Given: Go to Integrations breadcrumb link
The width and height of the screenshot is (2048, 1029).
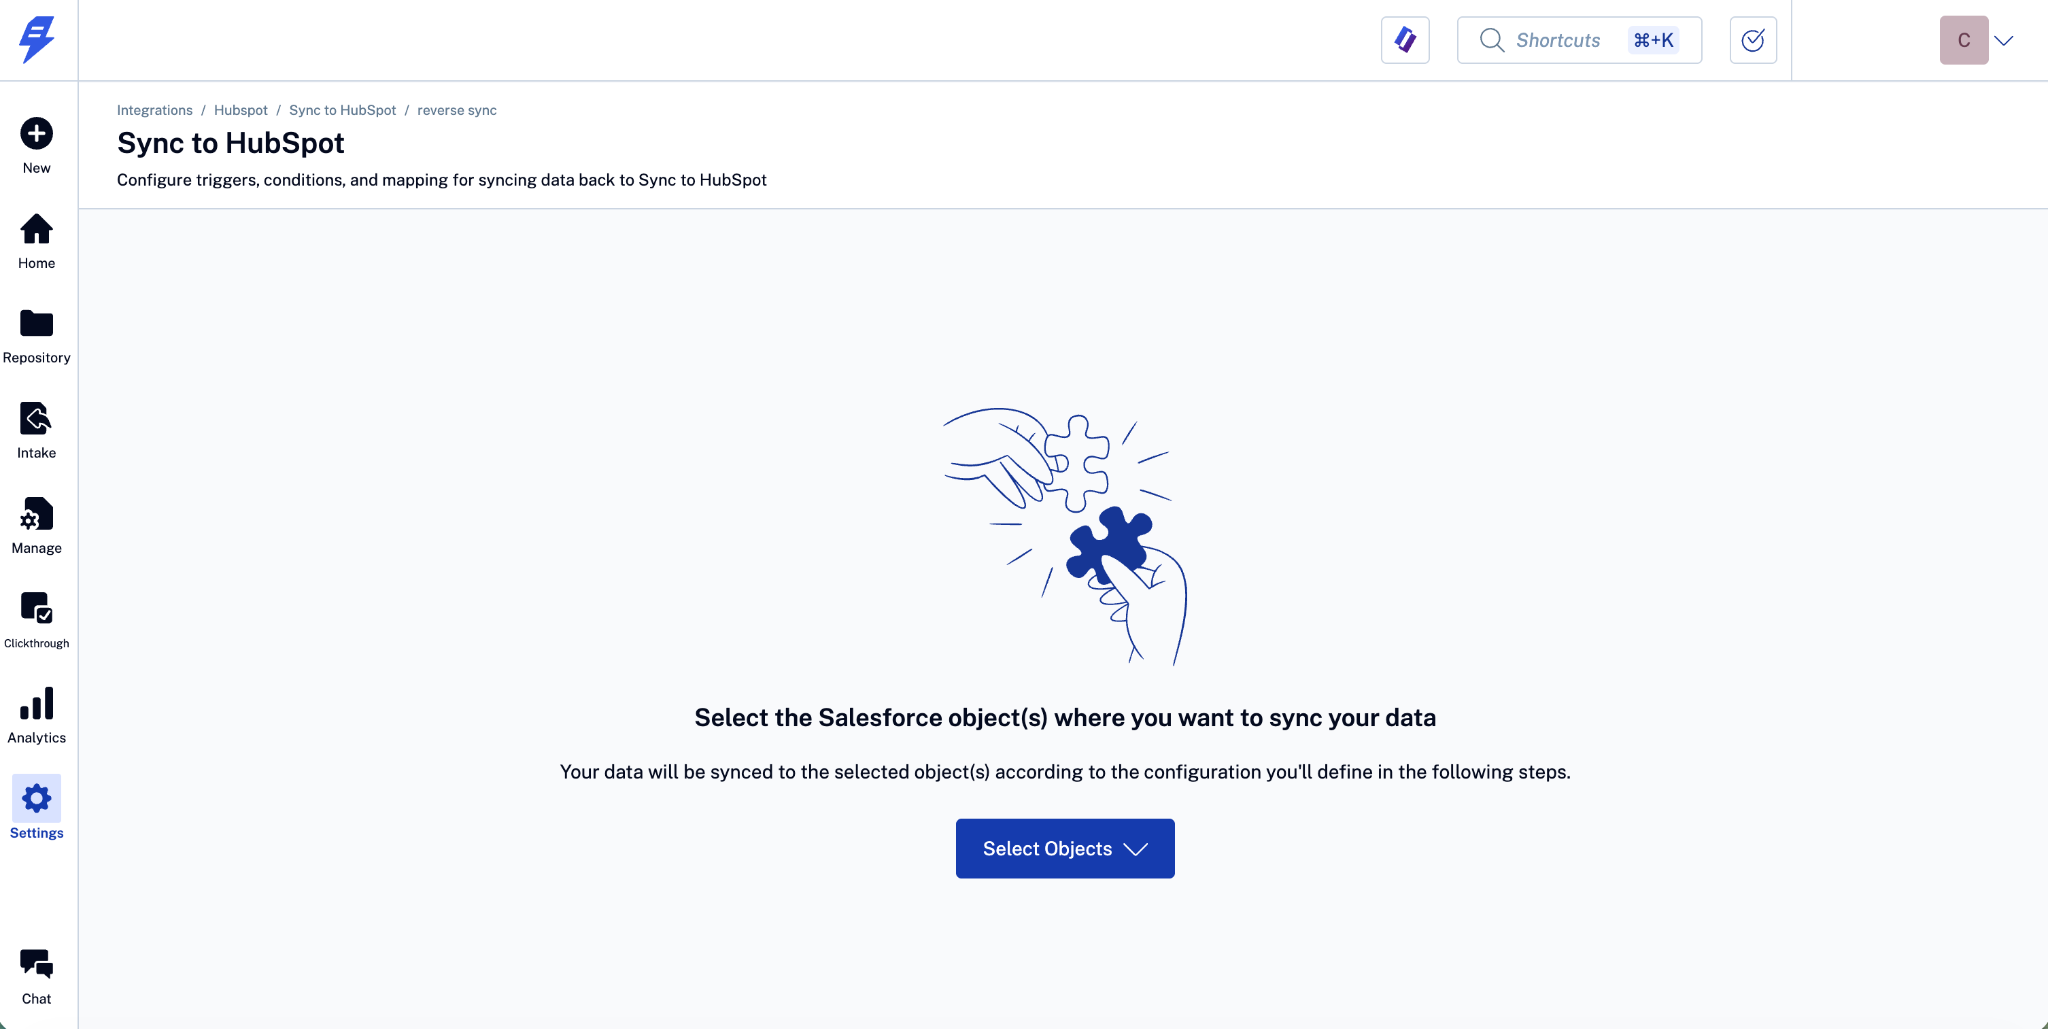Looking at the screenshot, I should pyautogui.click(x=155, y=110).
